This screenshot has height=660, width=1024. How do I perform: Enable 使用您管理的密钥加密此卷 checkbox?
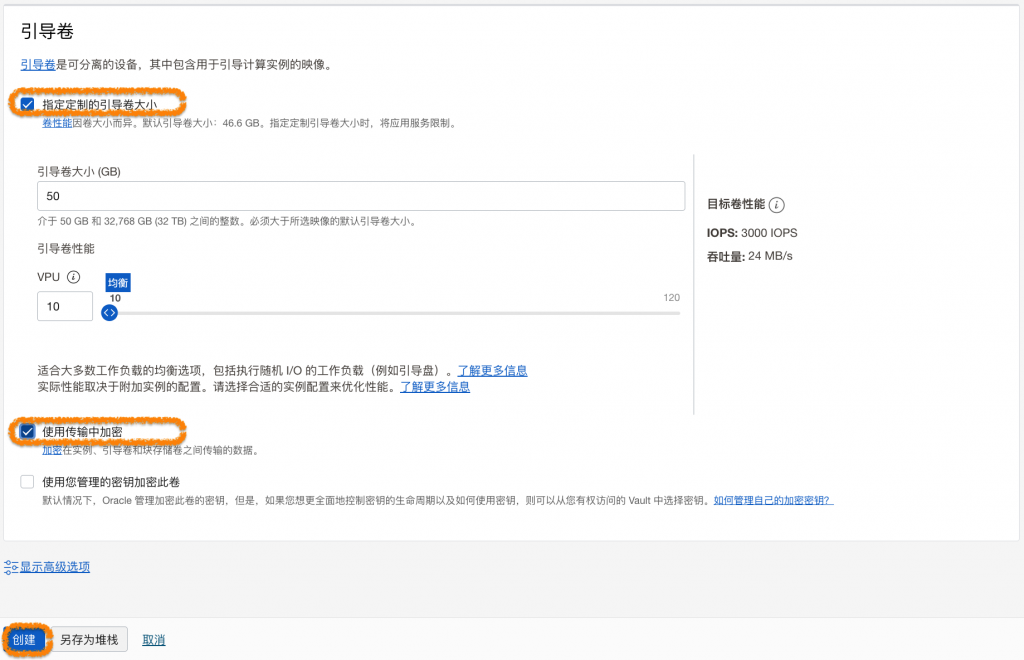pyautogui.click(x=28, y=482)
